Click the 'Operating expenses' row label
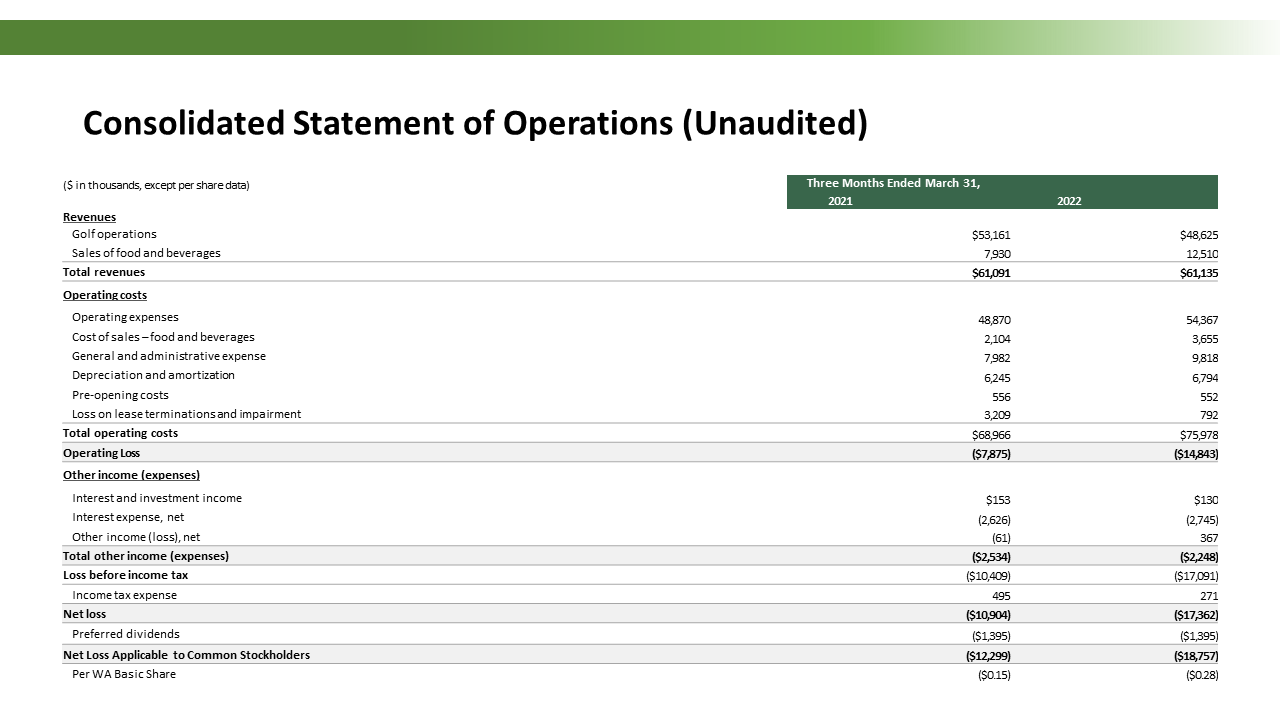Viewport: 1280px width, 720px height. click(x=125, y=317)
